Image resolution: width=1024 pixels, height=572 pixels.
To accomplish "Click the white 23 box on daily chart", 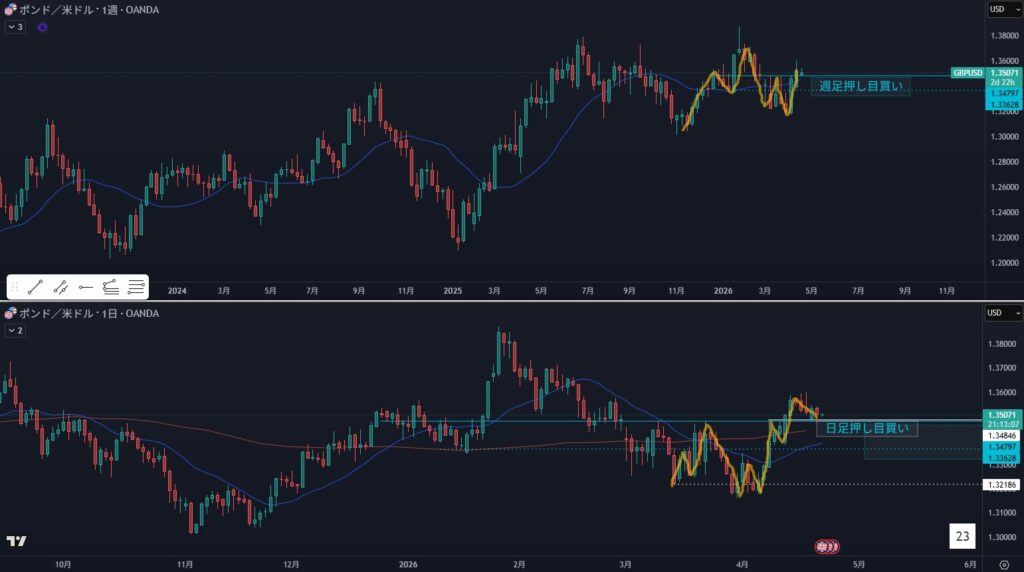I will pos(962,537).
